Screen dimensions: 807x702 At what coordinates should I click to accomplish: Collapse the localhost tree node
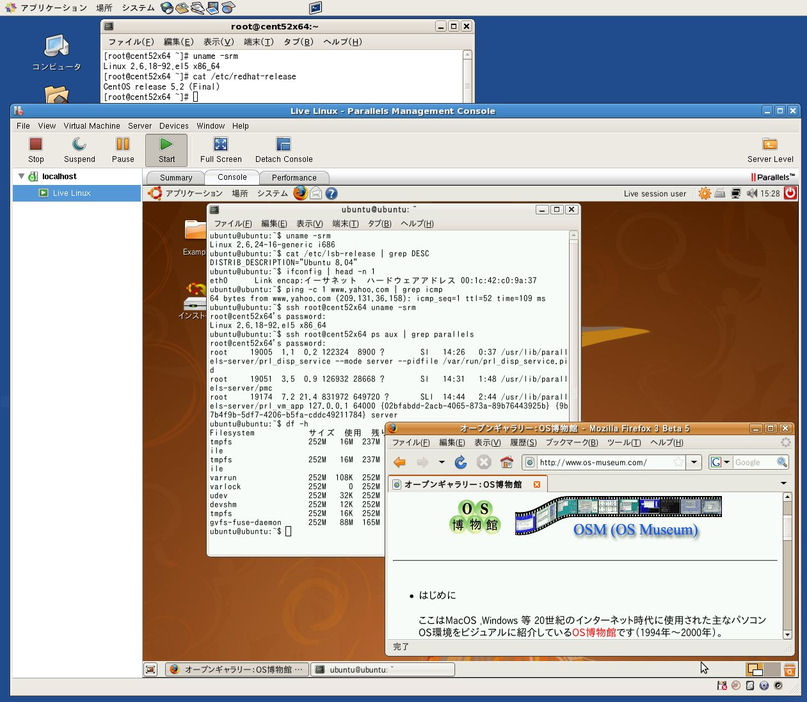point(21,176)
